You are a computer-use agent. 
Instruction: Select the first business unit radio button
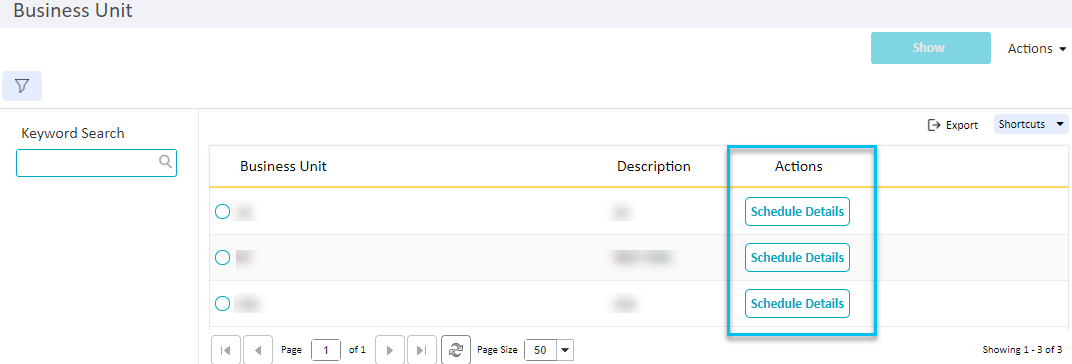click(x=222, y=212)
